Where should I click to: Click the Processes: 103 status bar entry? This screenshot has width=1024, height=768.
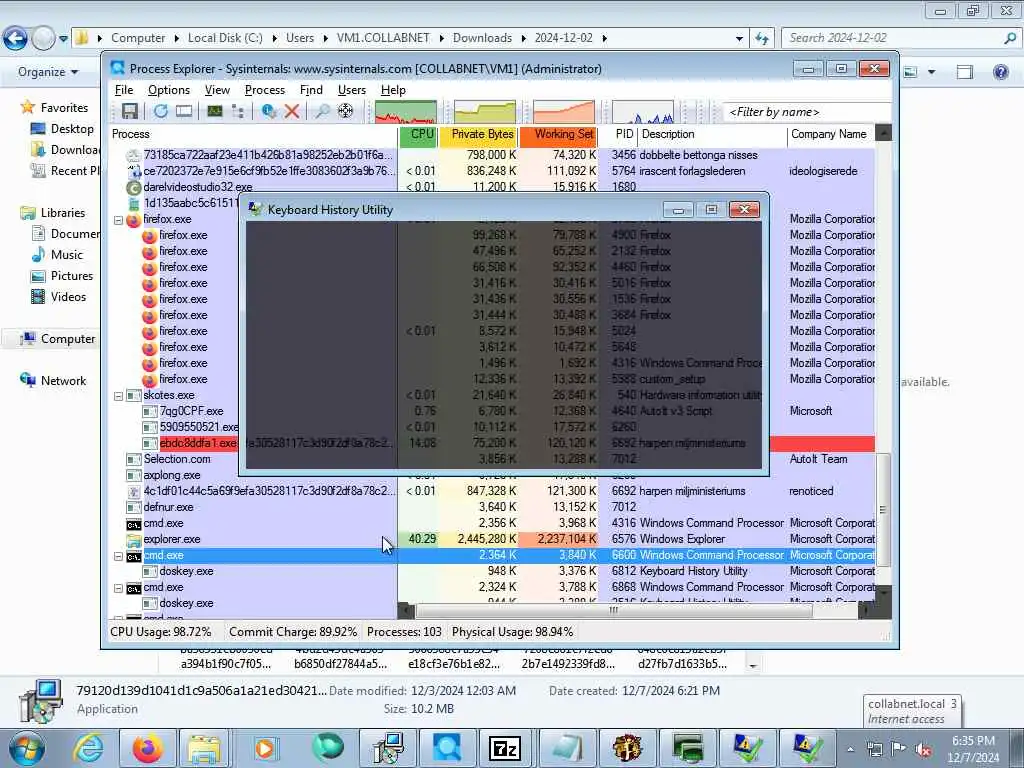[x=404, y=632]
